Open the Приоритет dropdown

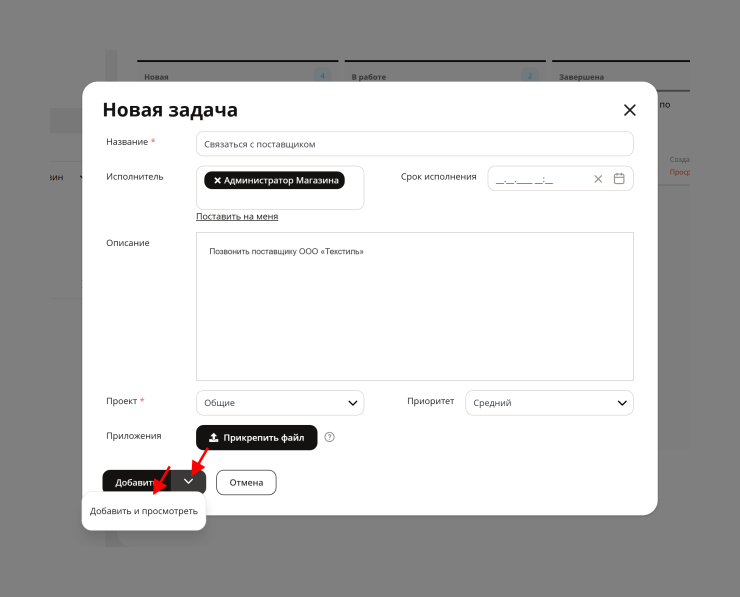coord(549,403)
